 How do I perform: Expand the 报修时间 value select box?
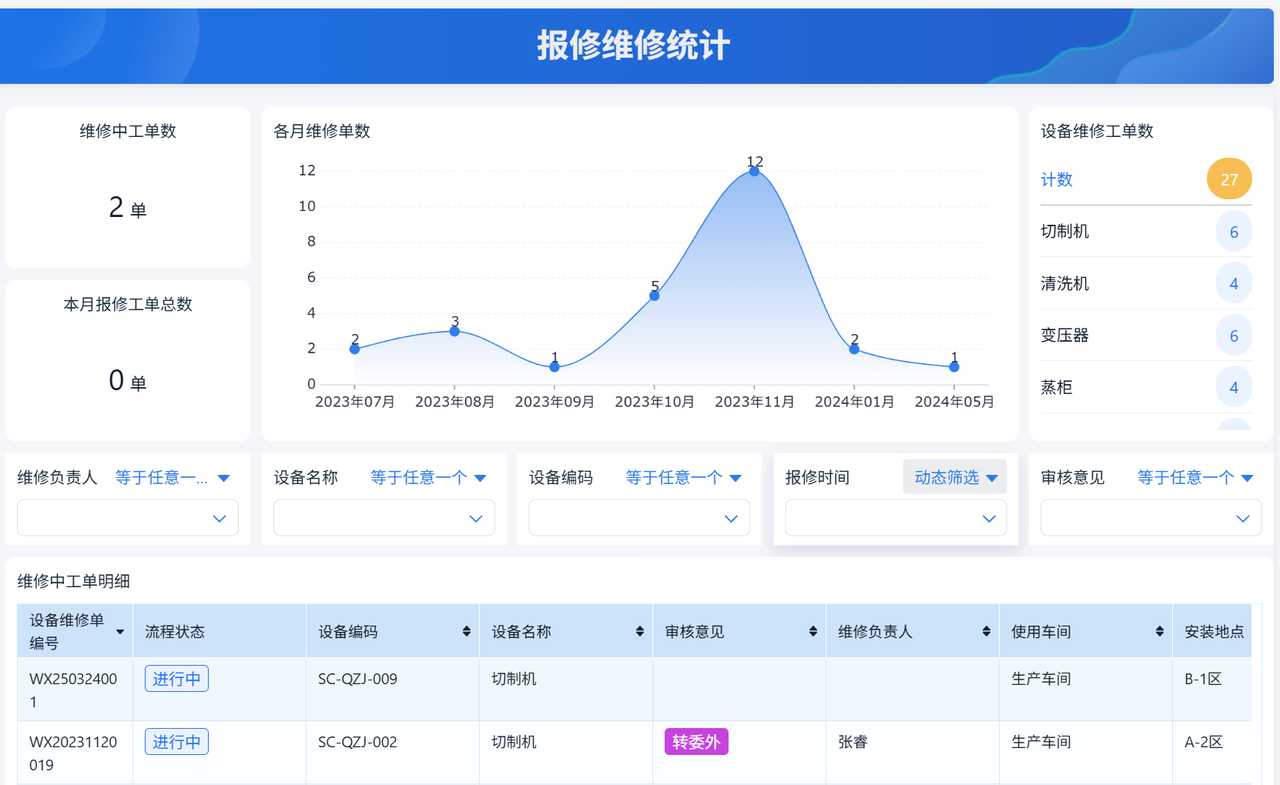tap(896, 518)
